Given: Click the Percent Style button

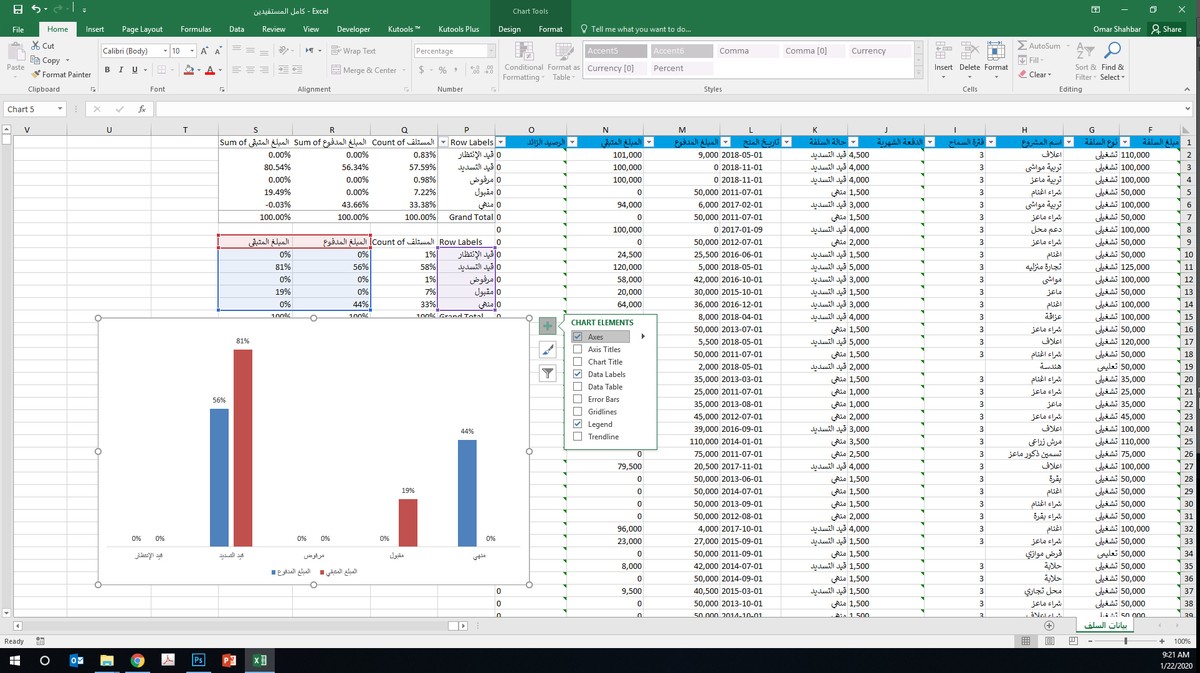Looking at the screenshot, I should click(443, 70).
